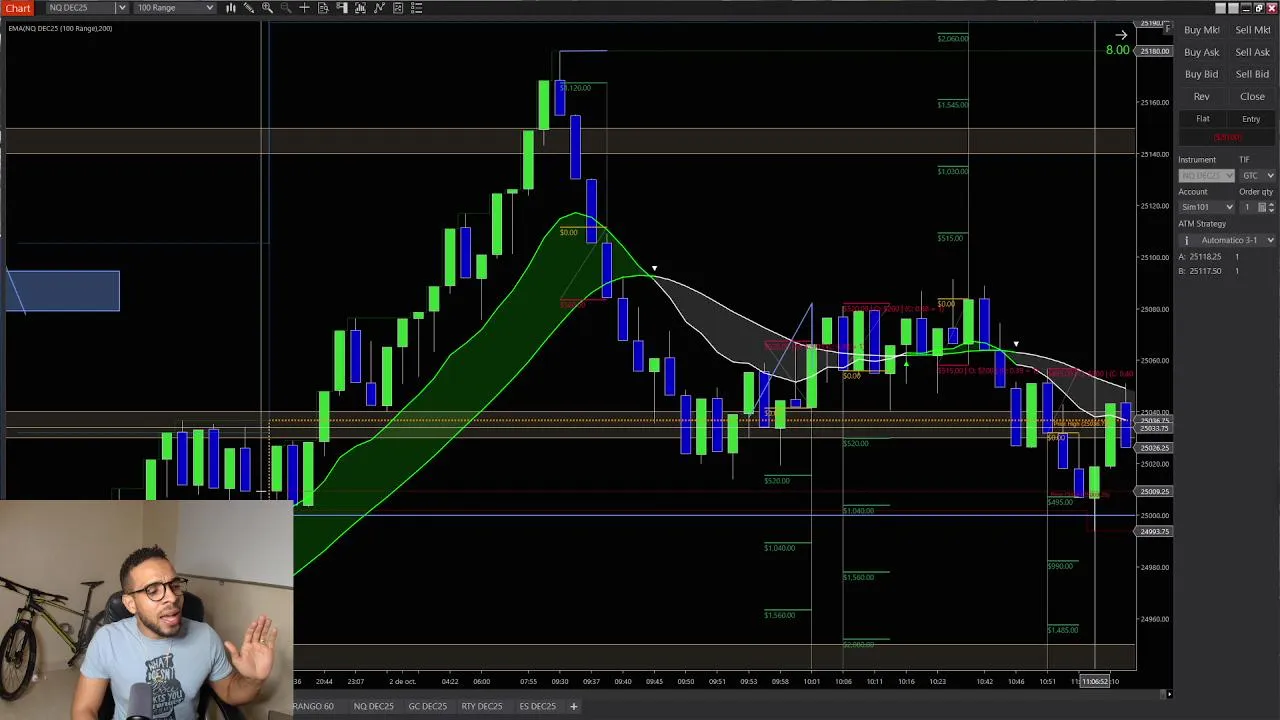This screenshot has width=1280, height=720.
Task: Switch to the ES DEC25 tab
Action: (x=537, y=706)
